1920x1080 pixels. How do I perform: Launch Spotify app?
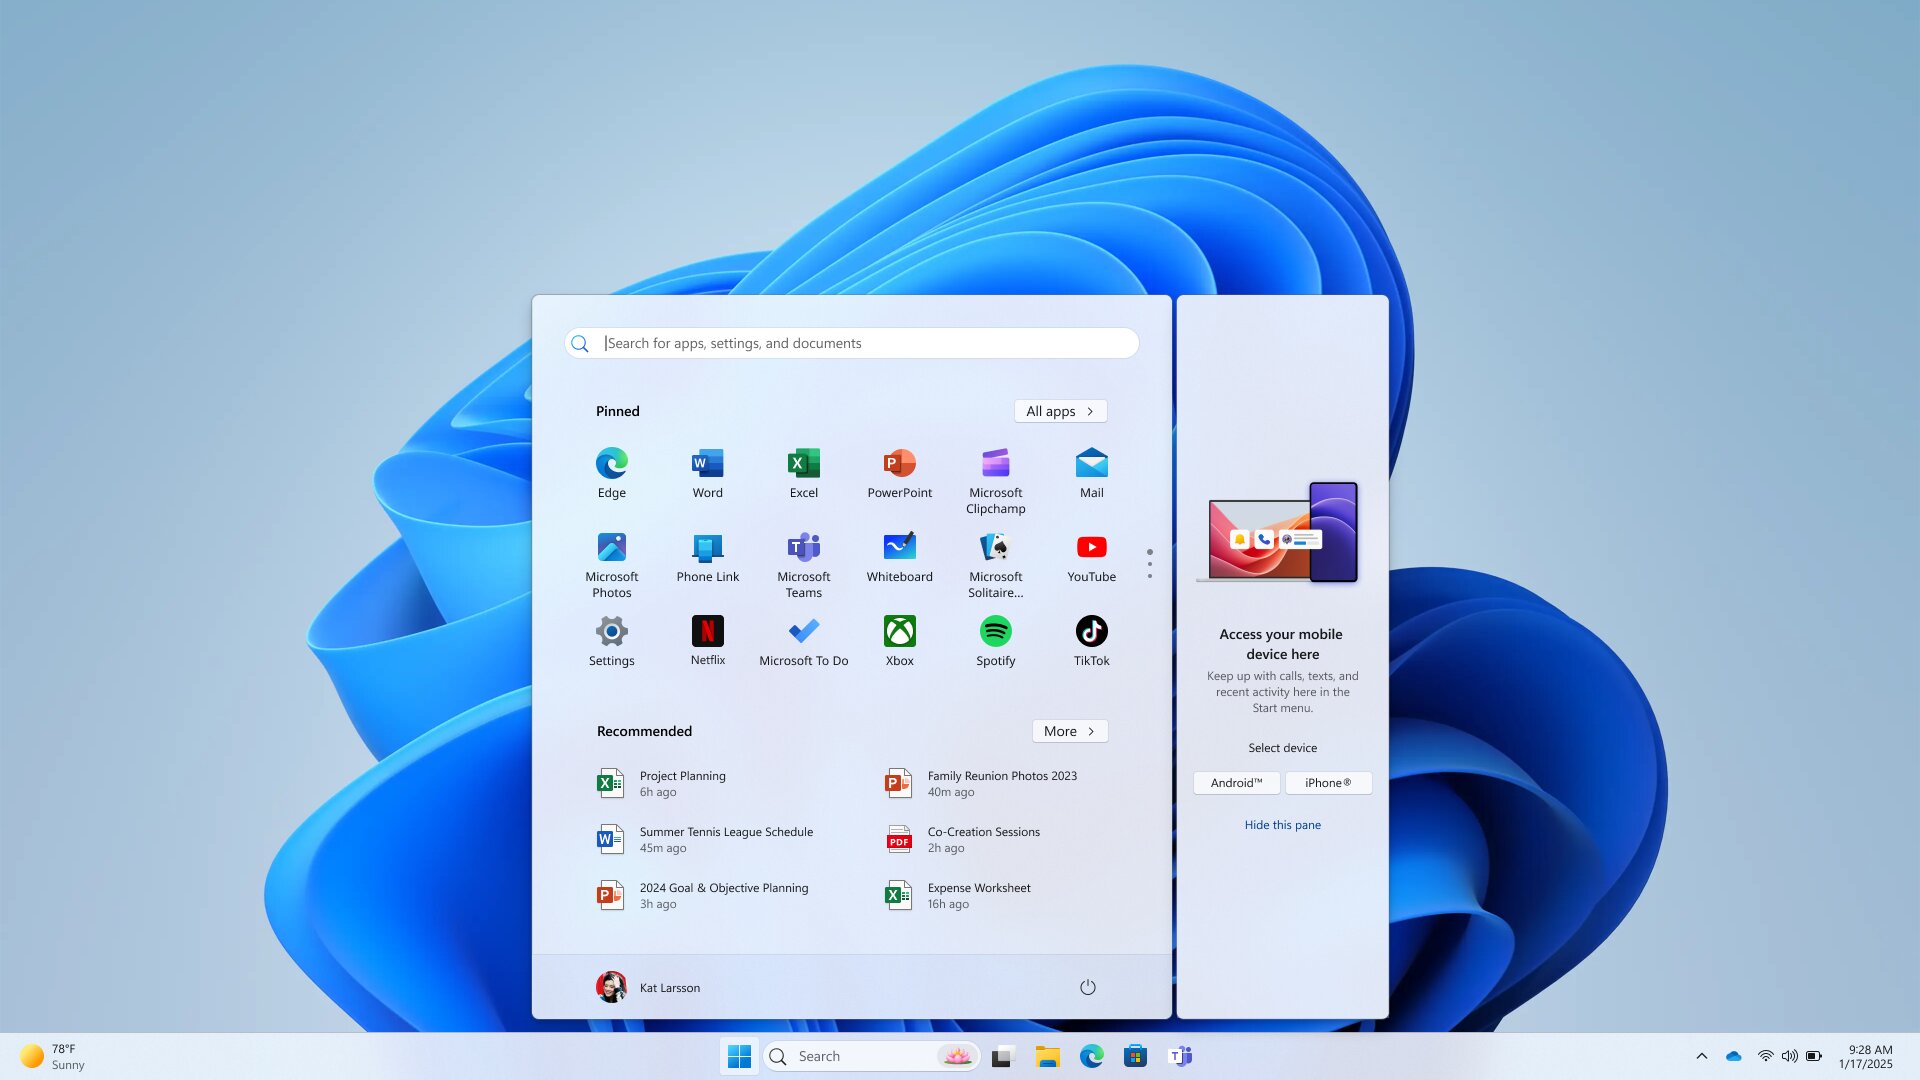click(996, 630)
